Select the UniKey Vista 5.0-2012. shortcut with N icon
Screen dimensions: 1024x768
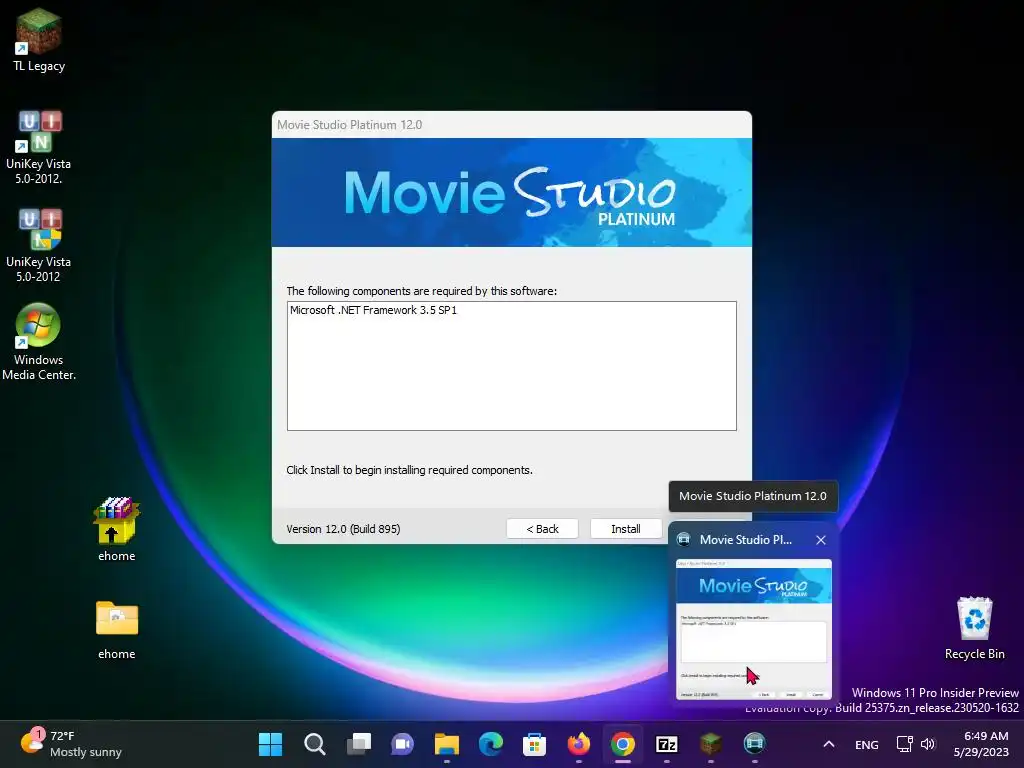click(39, 148)
